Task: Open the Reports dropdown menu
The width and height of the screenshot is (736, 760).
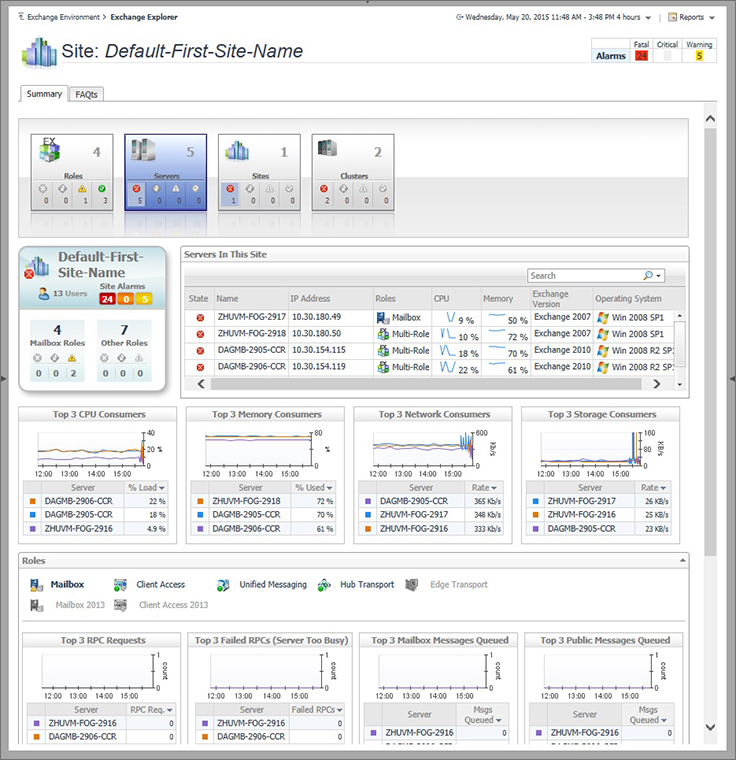Action: click(712, 17)
